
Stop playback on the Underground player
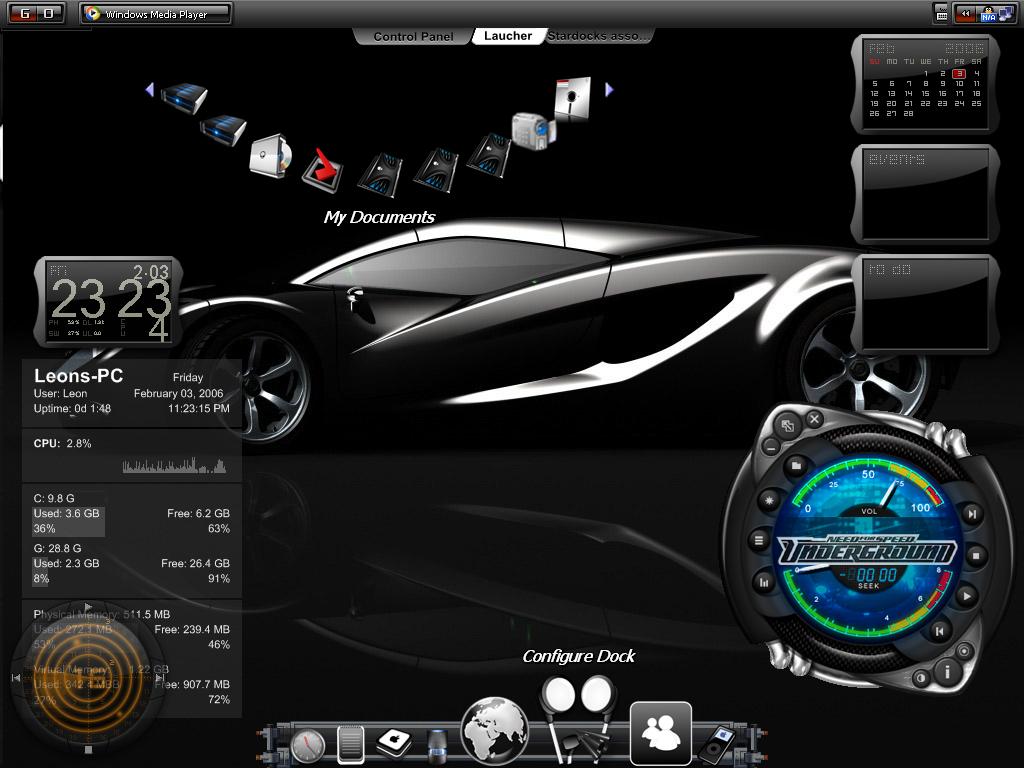pyautogui.click(x=975, y=555)
